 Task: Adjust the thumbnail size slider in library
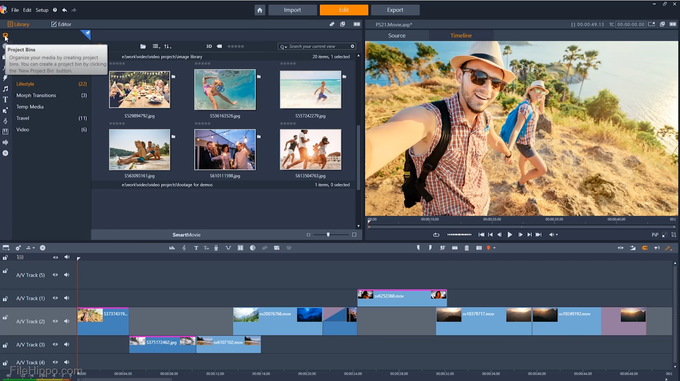click(328, 234)
